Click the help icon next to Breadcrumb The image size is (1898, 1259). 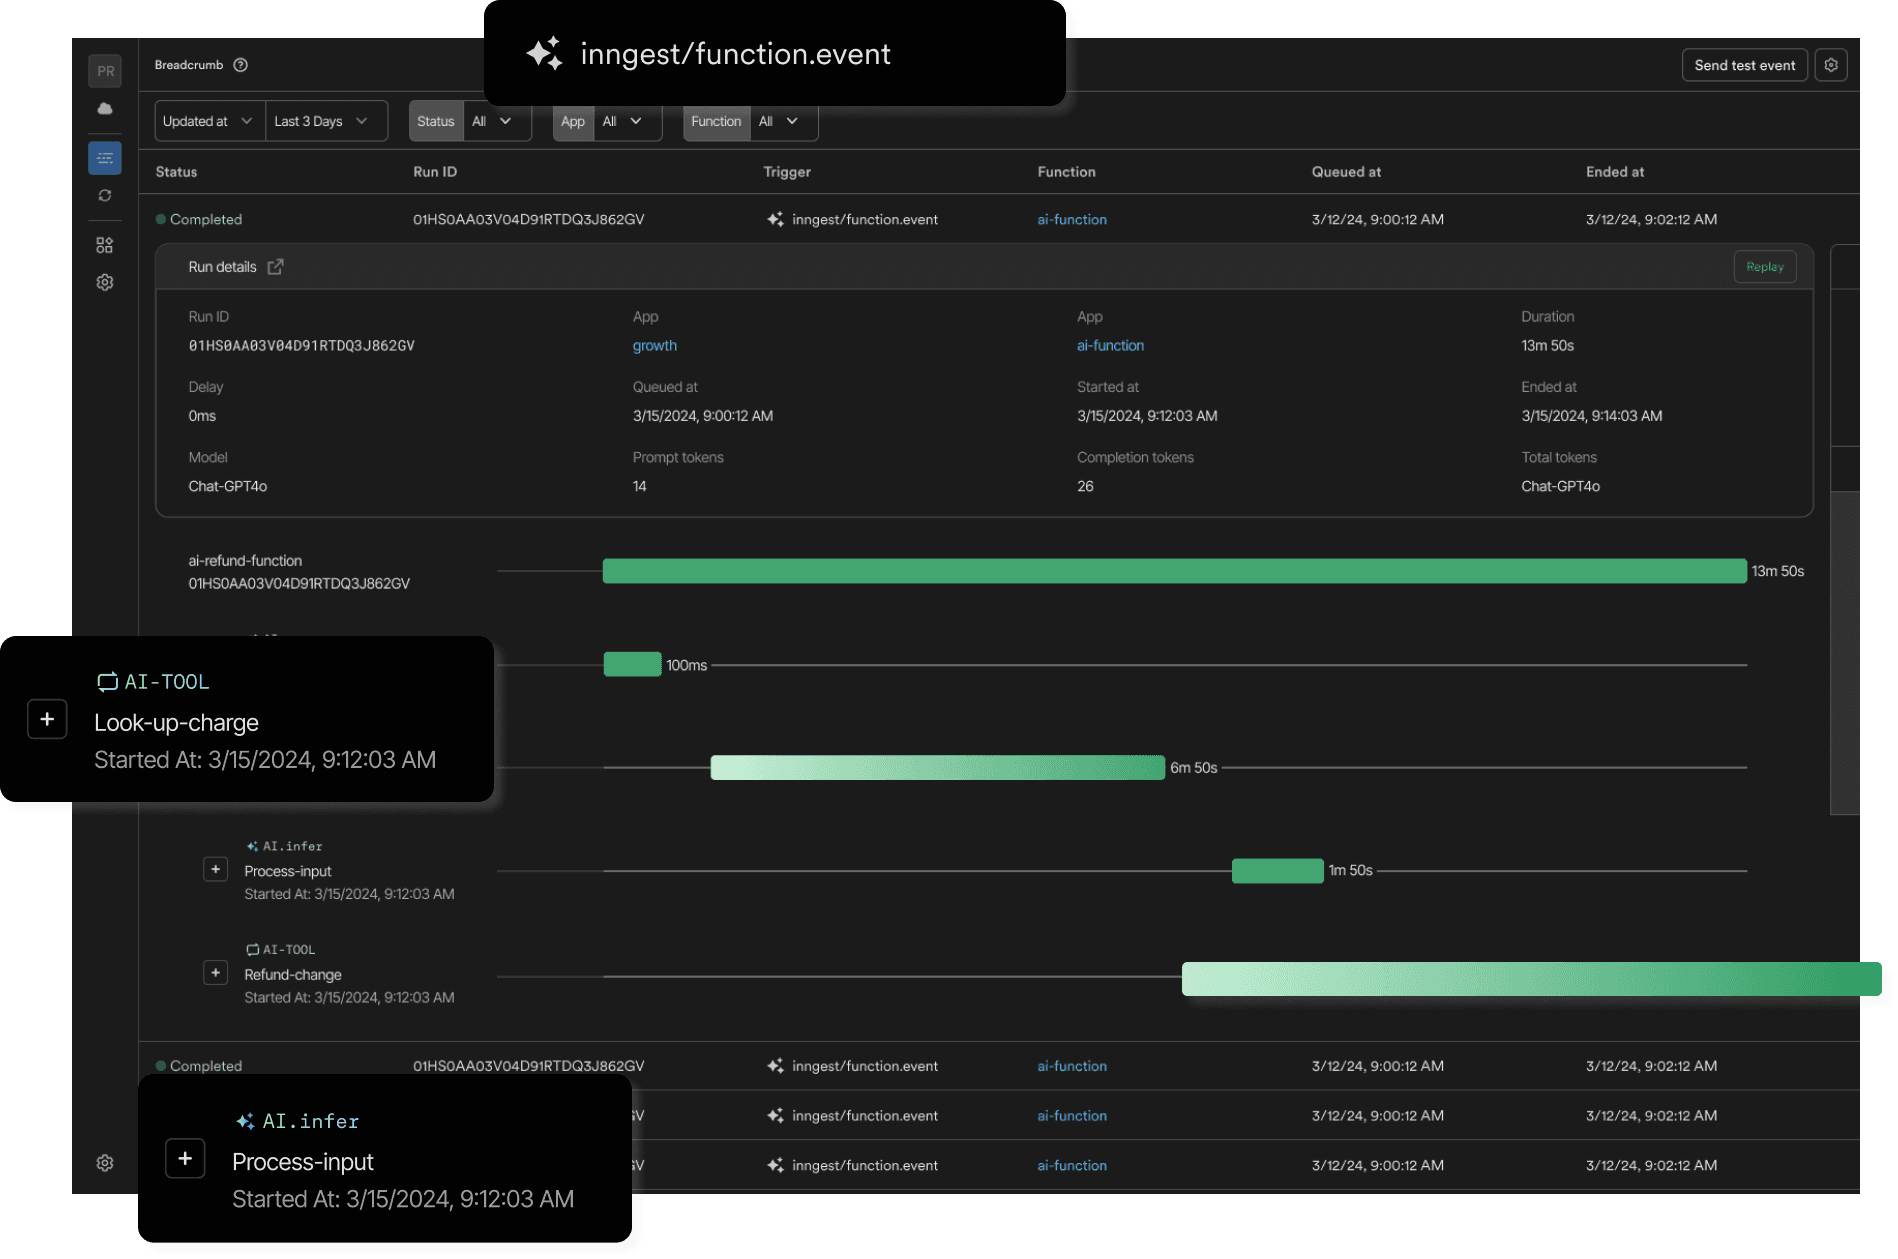[x=240, y=64]
